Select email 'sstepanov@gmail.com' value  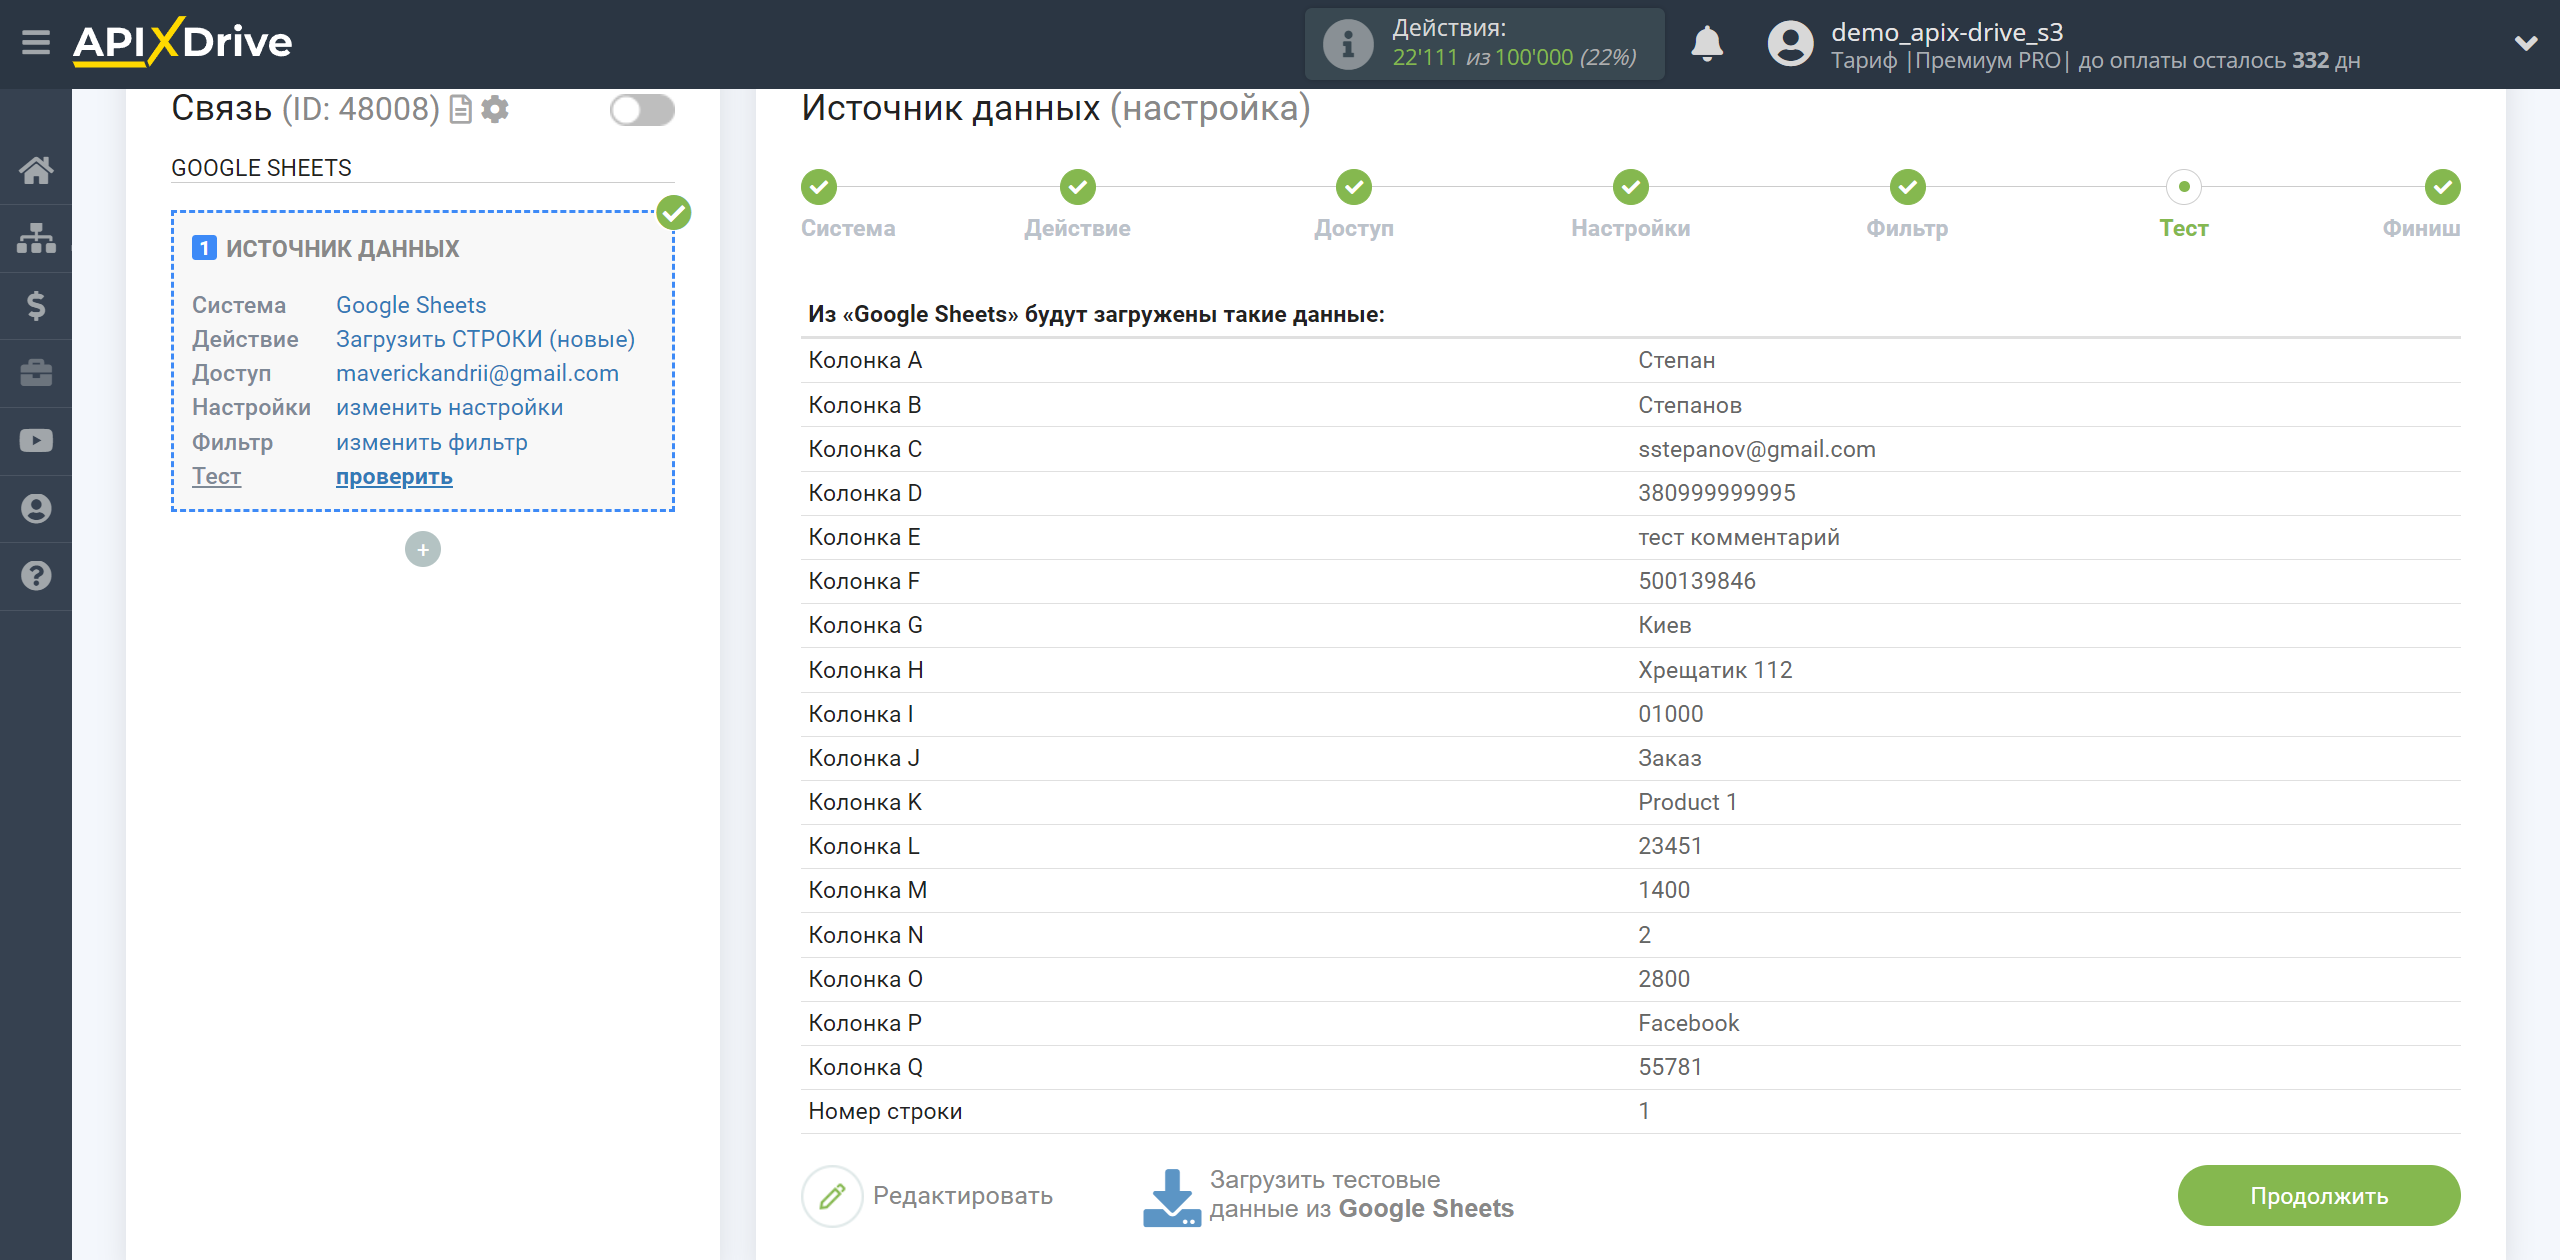tap(1756, 450)
